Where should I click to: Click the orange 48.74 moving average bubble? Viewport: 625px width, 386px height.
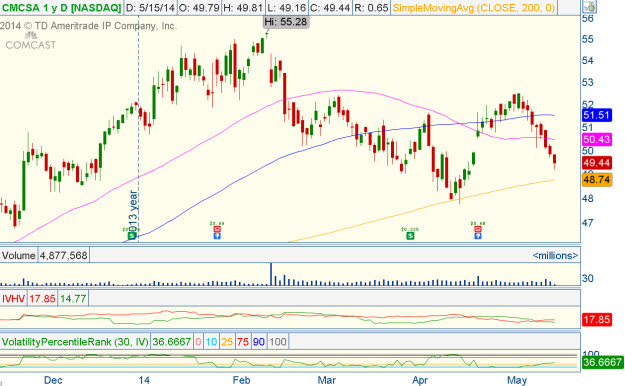tap(596, 179)
